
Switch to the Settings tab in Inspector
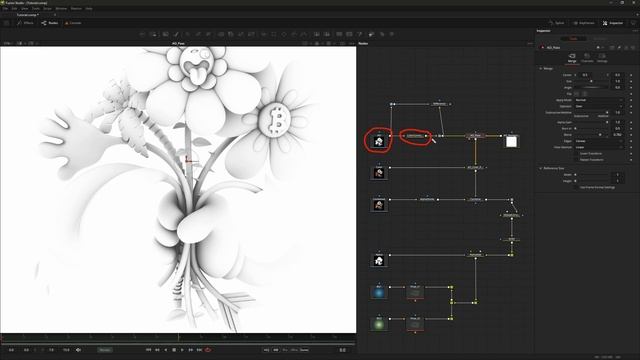[602, 58]
